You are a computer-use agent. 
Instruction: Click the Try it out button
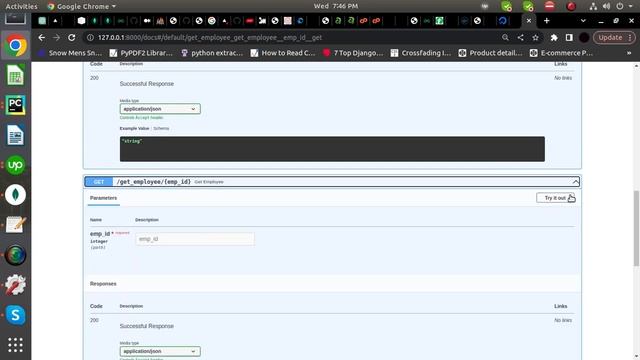556,198
